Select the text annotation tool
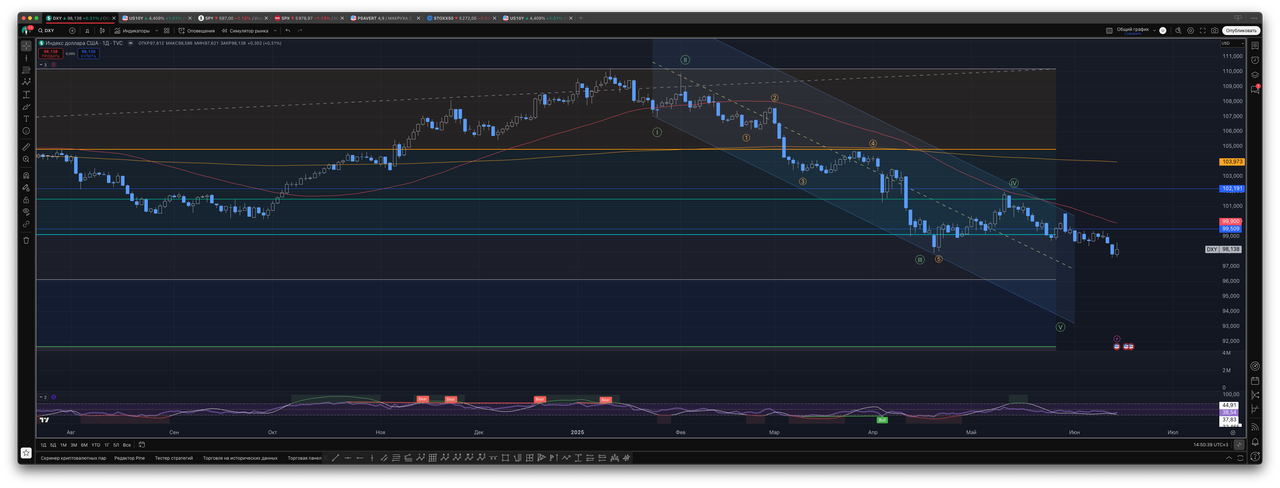Viewport: 1280px width, 488px height. [26, 119]
